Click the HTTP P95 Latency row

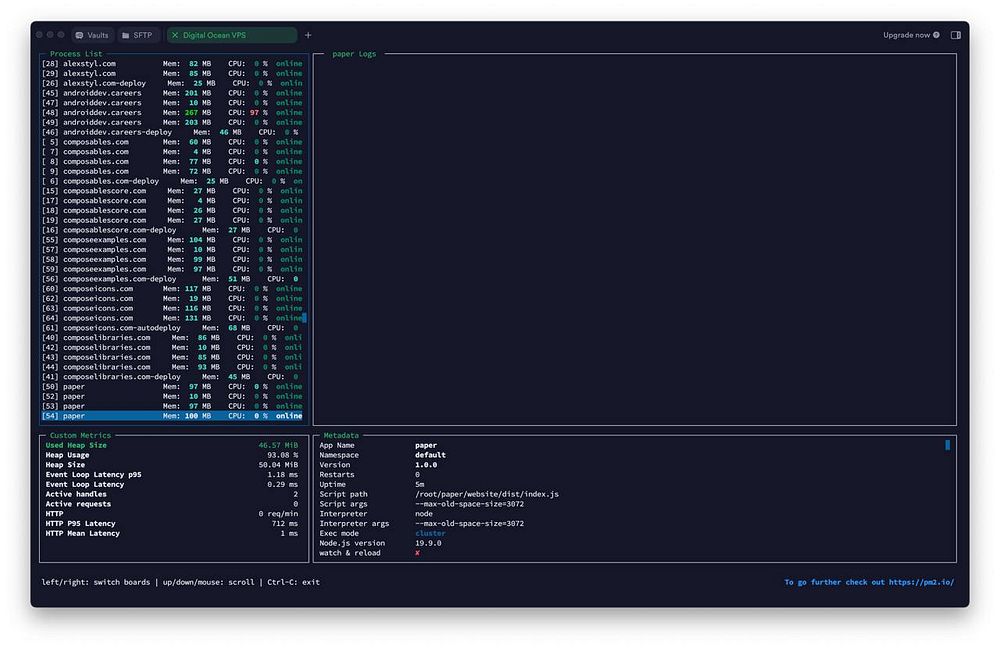(172, 524)
